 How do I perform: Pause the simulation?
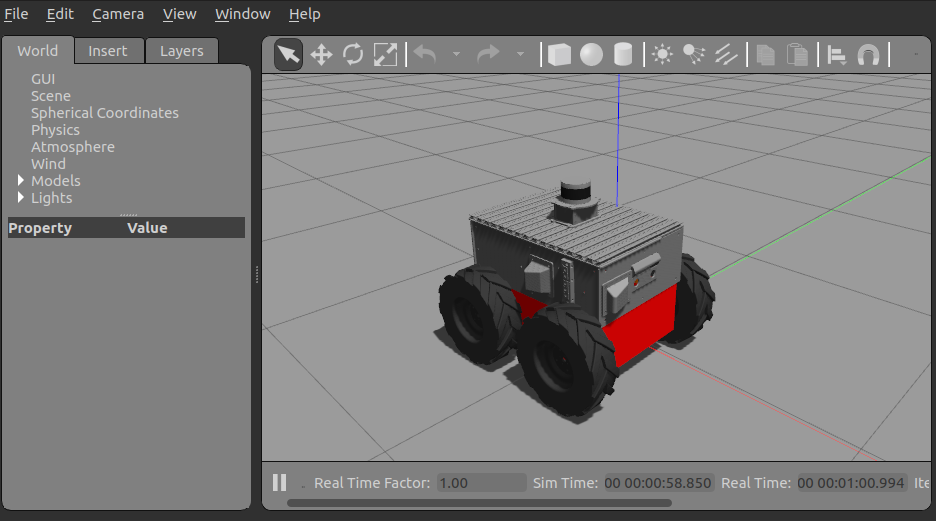[x=280, y=483]
